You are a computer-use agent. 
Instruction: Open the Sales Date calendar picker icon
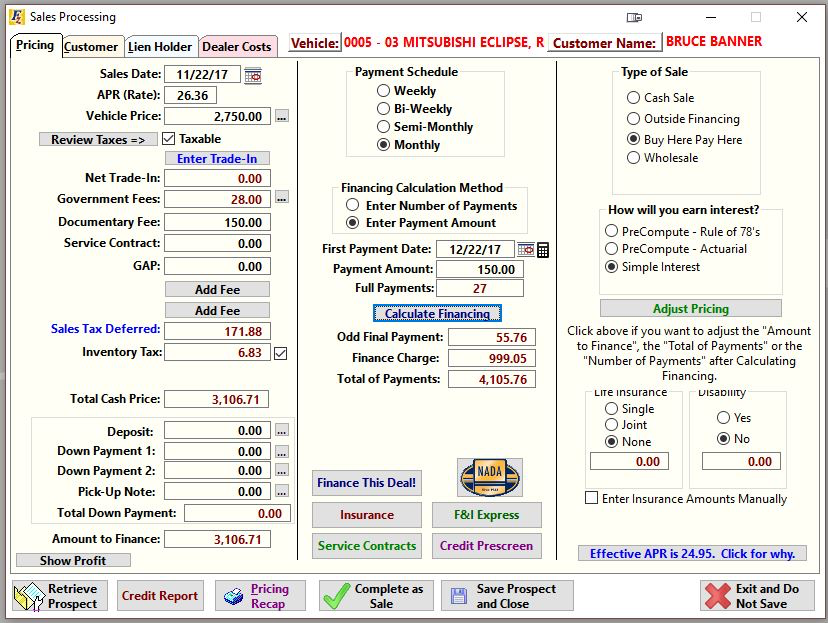coord(253,75)
